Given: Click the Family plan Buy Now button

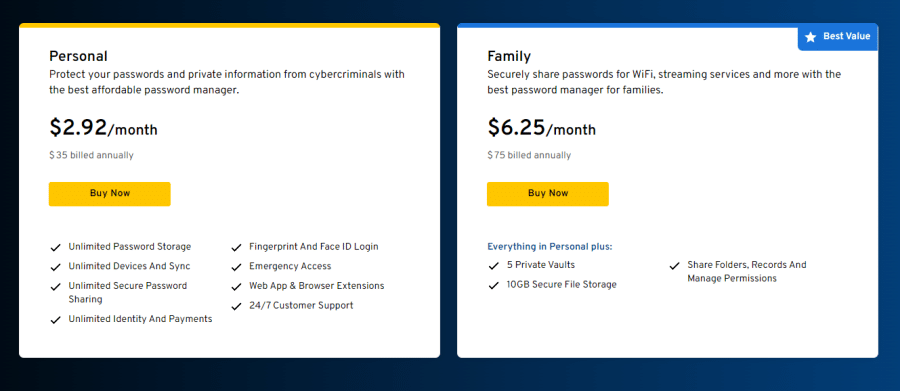Looking at the screenshot, I should (548, 194).
